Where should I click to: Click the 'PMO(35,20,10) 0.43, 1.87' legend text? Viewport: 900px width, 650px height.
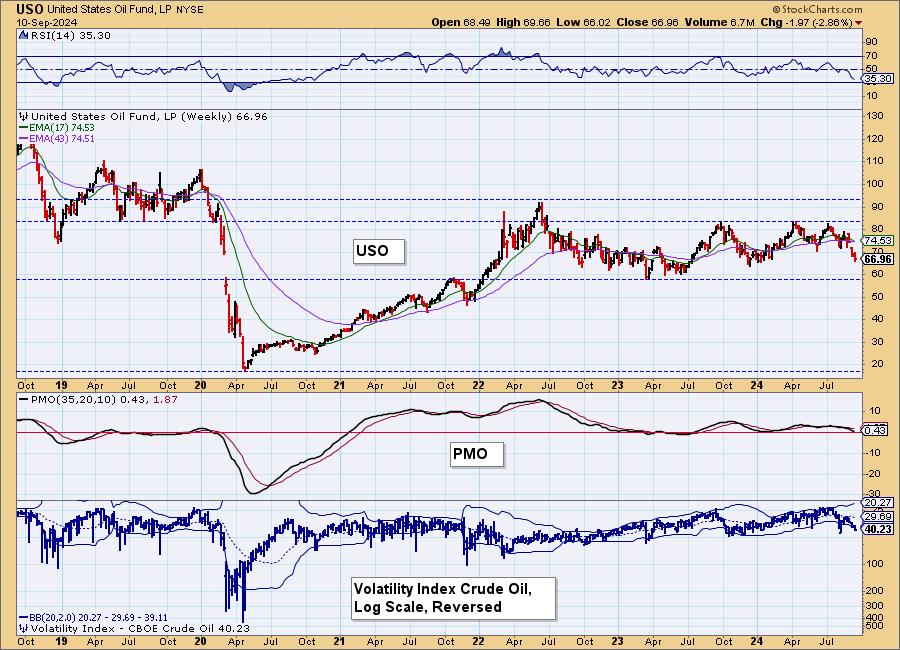(x=104, y=399)
